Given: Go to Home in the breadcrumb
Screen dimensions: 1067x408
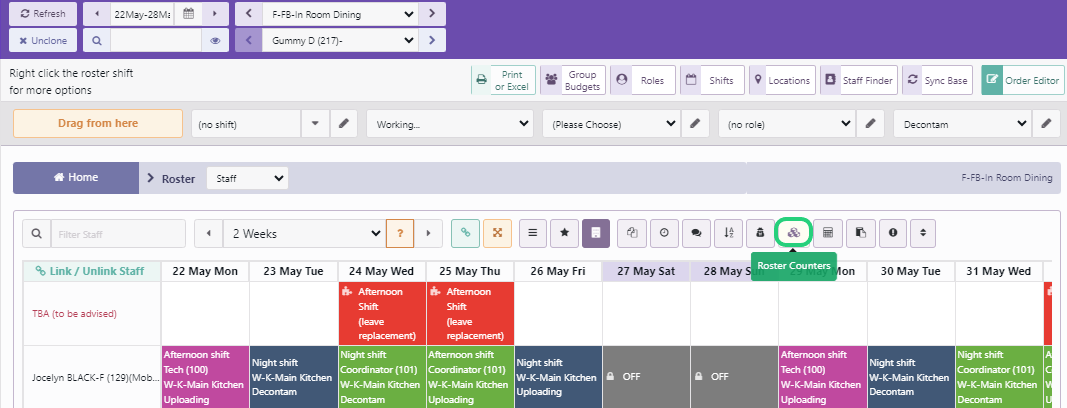Looking at the screenshot, I should point(75,178).
